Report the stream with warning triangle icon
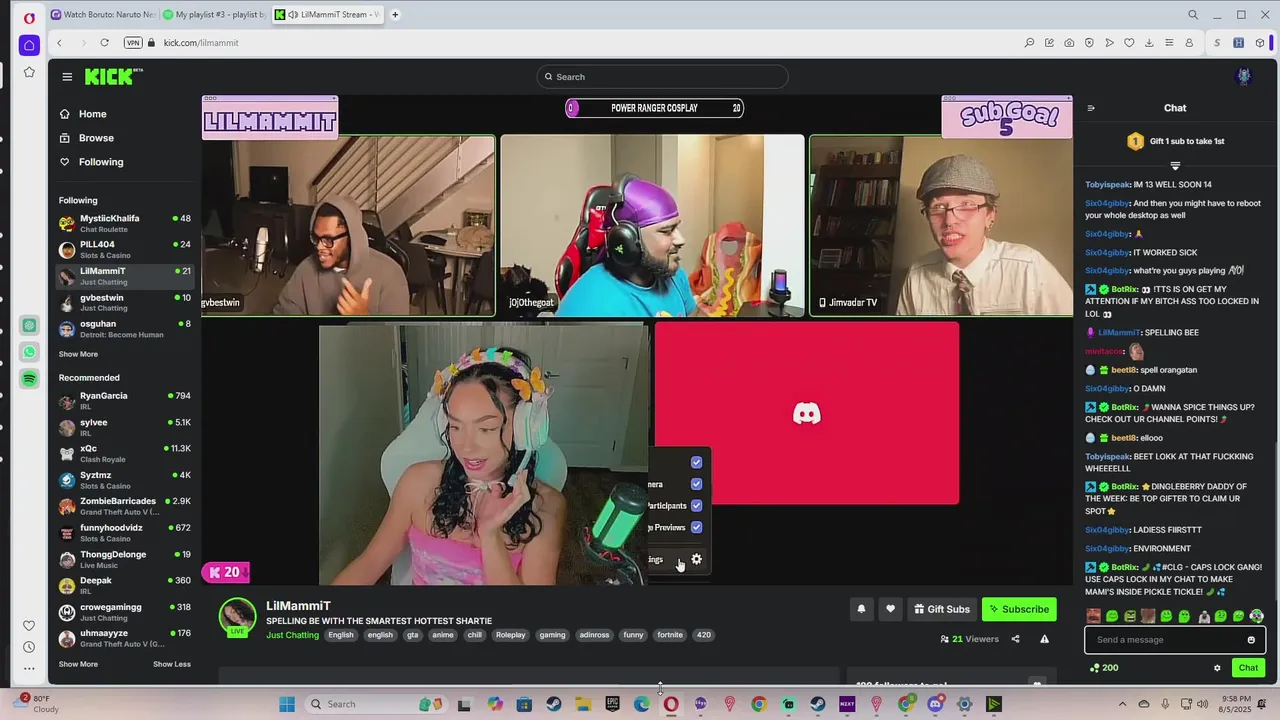This screenshot has height=720, width=1280. click(1044, 639)
